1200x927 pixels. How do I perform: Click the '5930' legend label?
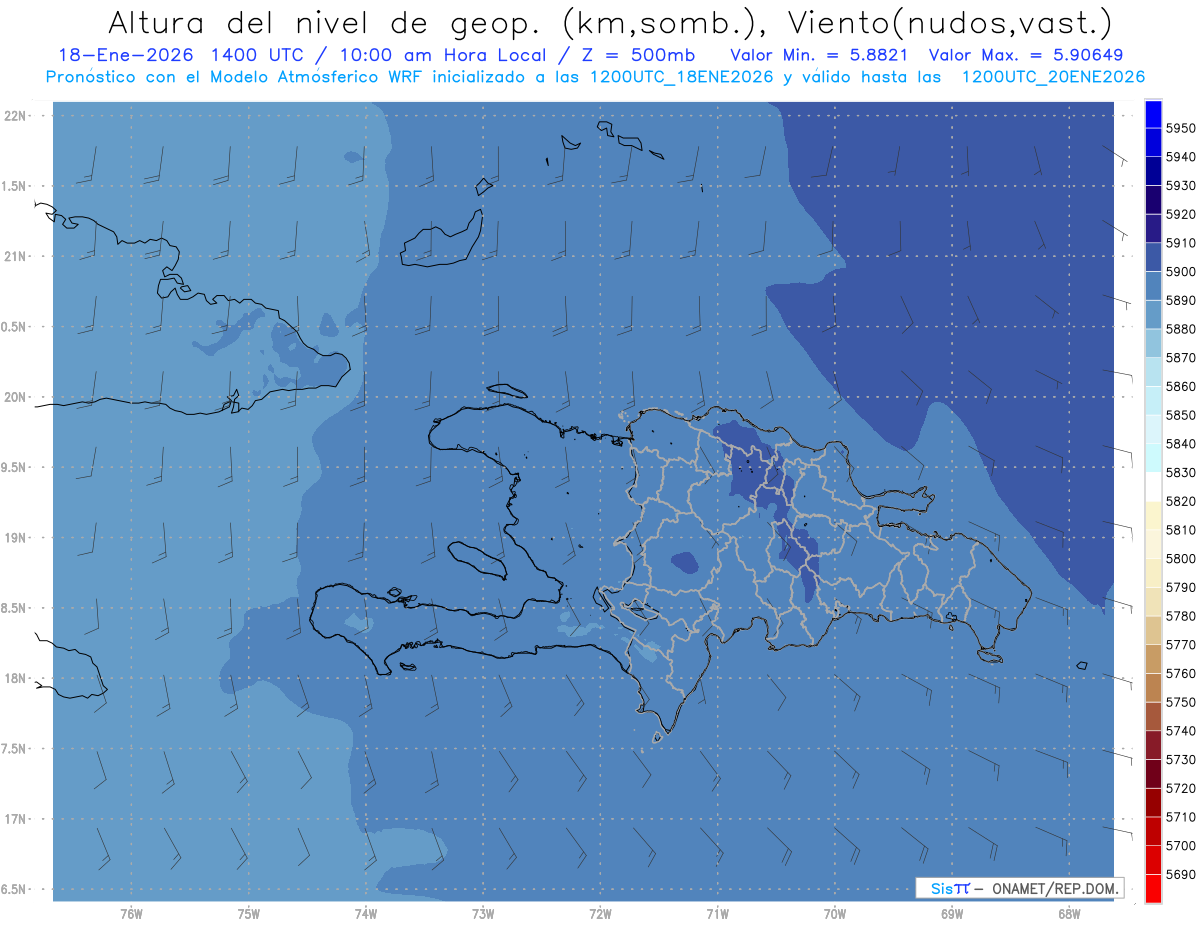coord(1180,185)
